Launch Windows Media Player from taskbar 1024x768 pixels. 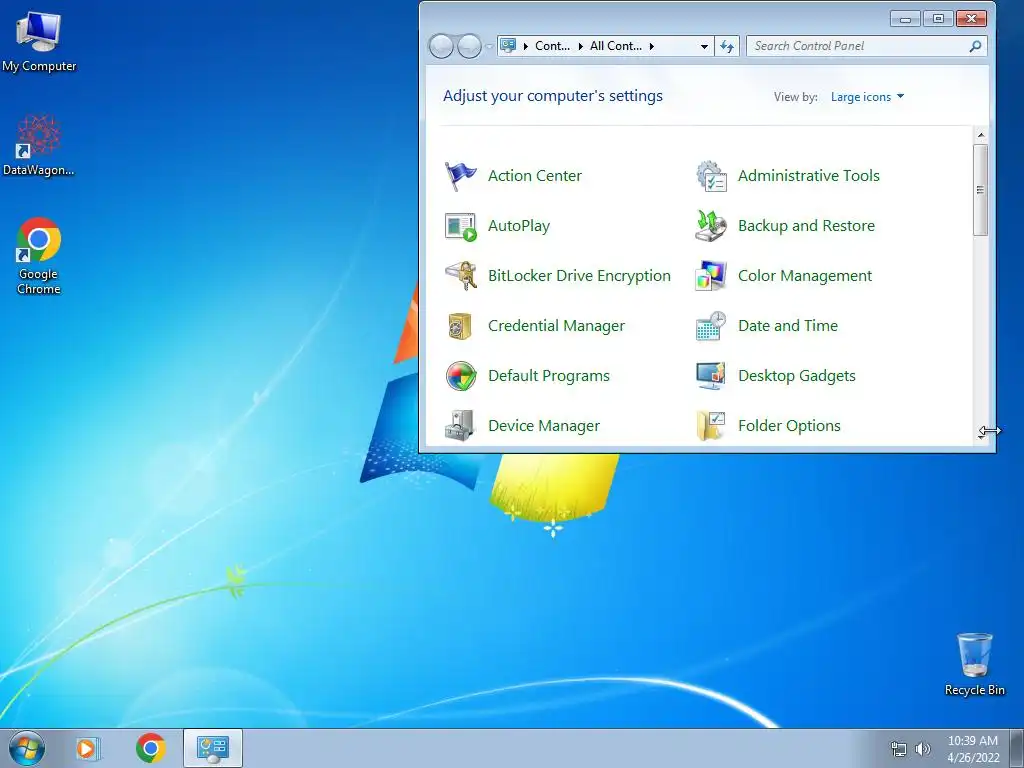click(x=88, y=748)
